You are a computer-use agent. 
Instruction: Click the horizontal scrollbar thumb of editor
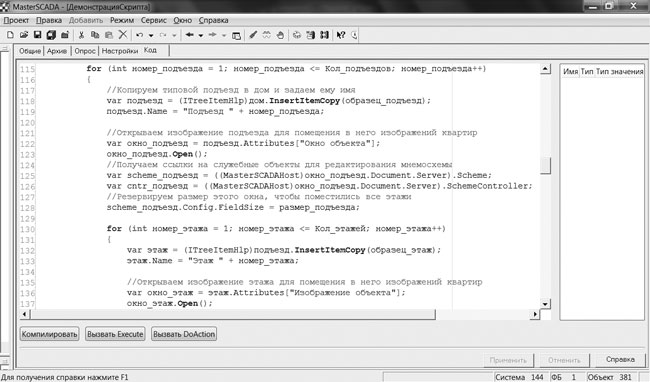coord(233,314)
